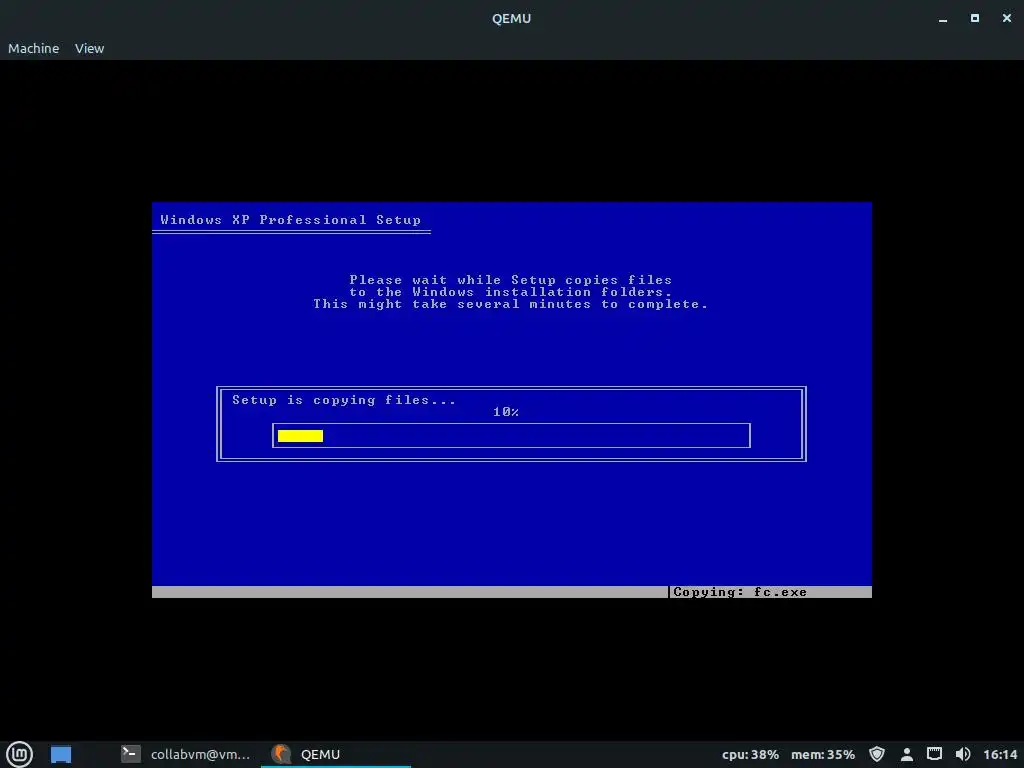Open the network connection tray icon
The height and width of the screenshot is (768, 1024).
(935, 754)
